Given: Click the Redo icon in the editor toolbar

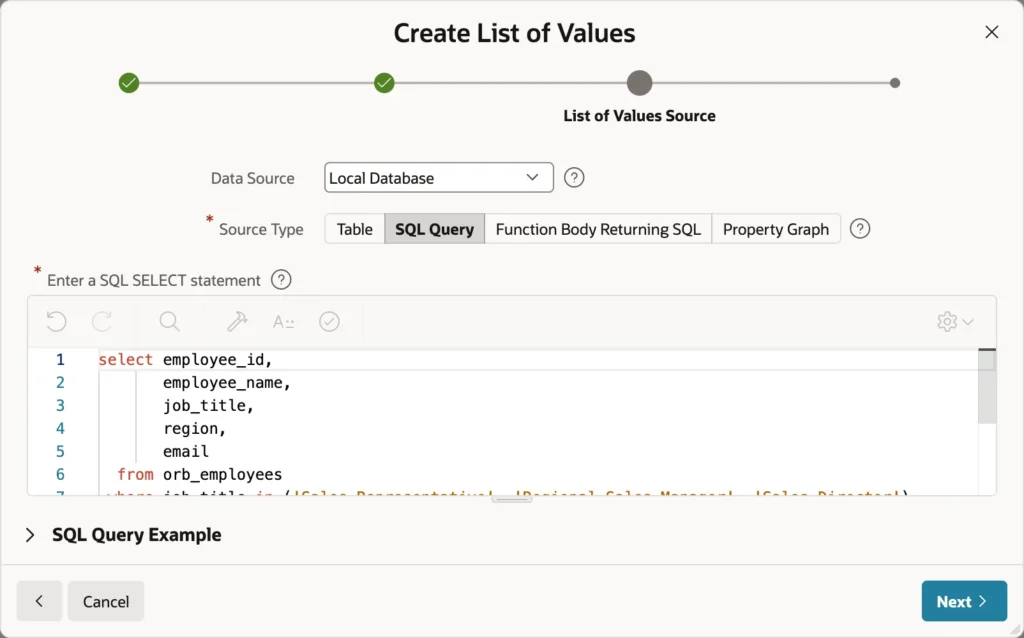Looking at the screenshot, I should pyautogui.click(x=102, y=321).
